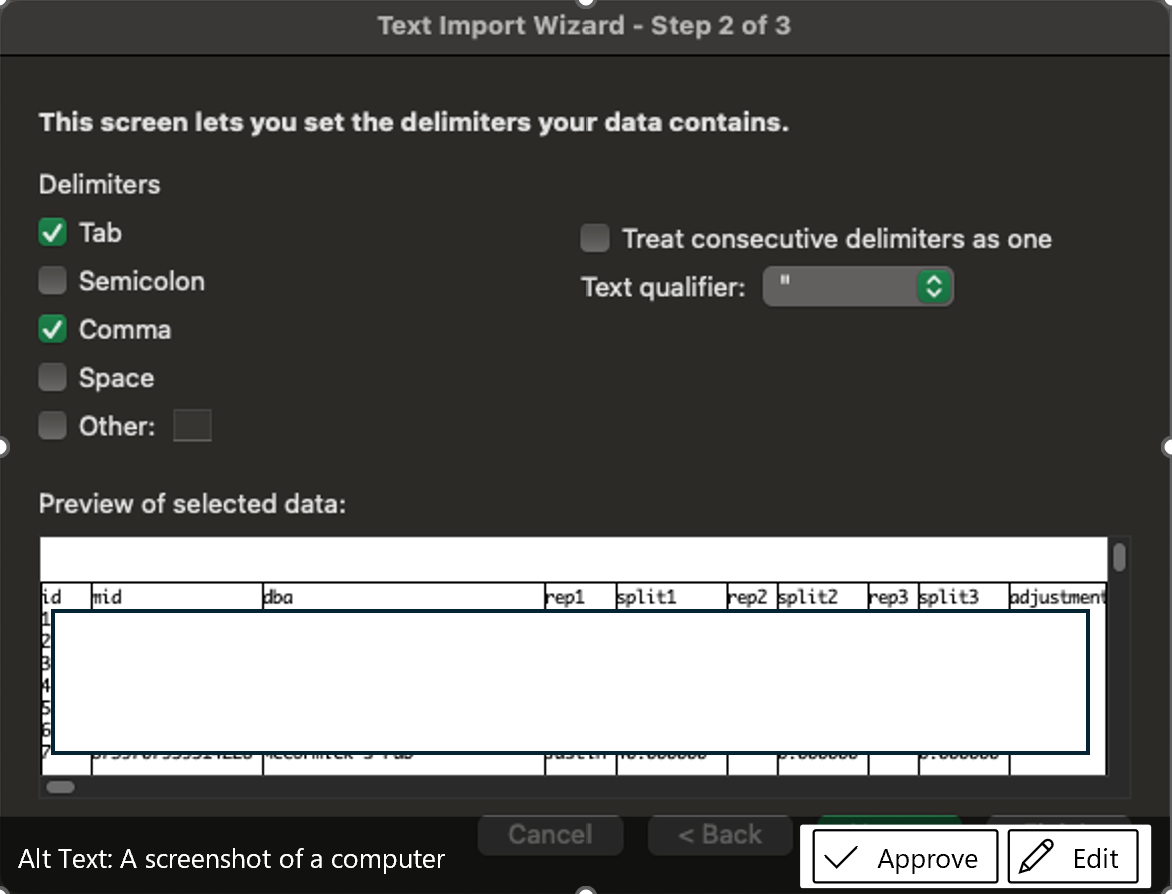Select the id column in the preview

53,597
